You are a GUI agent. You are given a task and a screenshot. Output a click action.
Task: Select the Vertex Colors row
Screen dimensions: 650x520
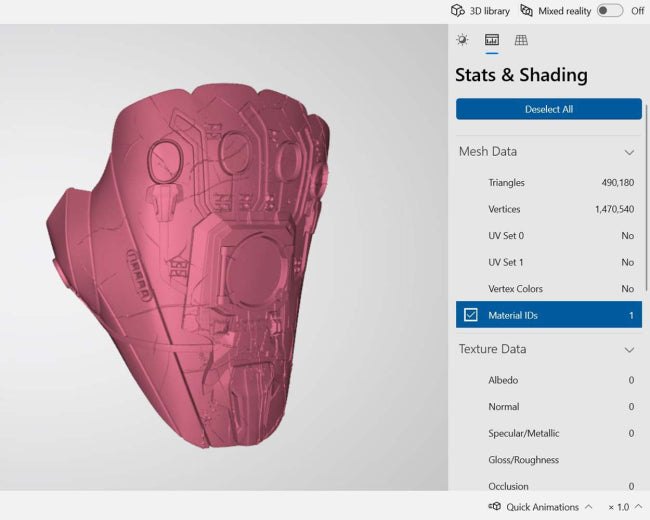pyautogui.click(x=549, y=289)
